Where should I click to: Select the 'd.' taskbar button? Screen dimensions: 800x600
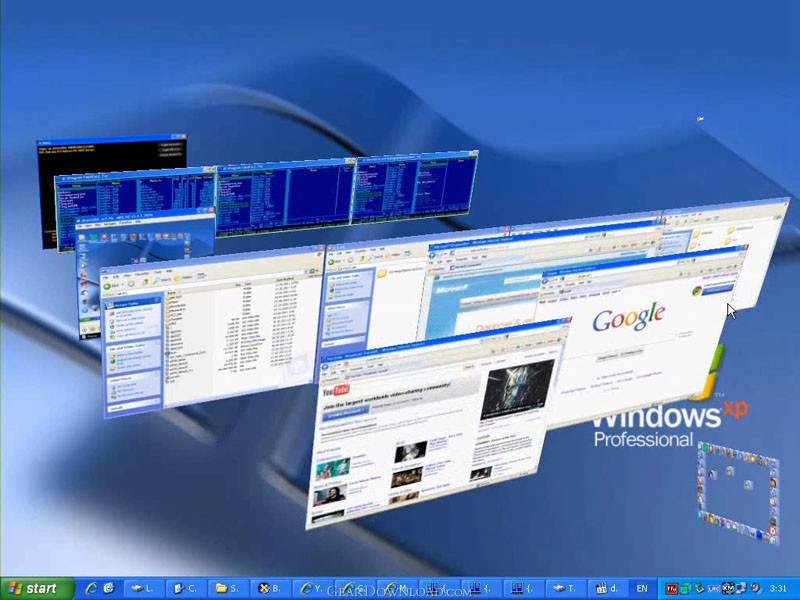[x=608, y=588]
